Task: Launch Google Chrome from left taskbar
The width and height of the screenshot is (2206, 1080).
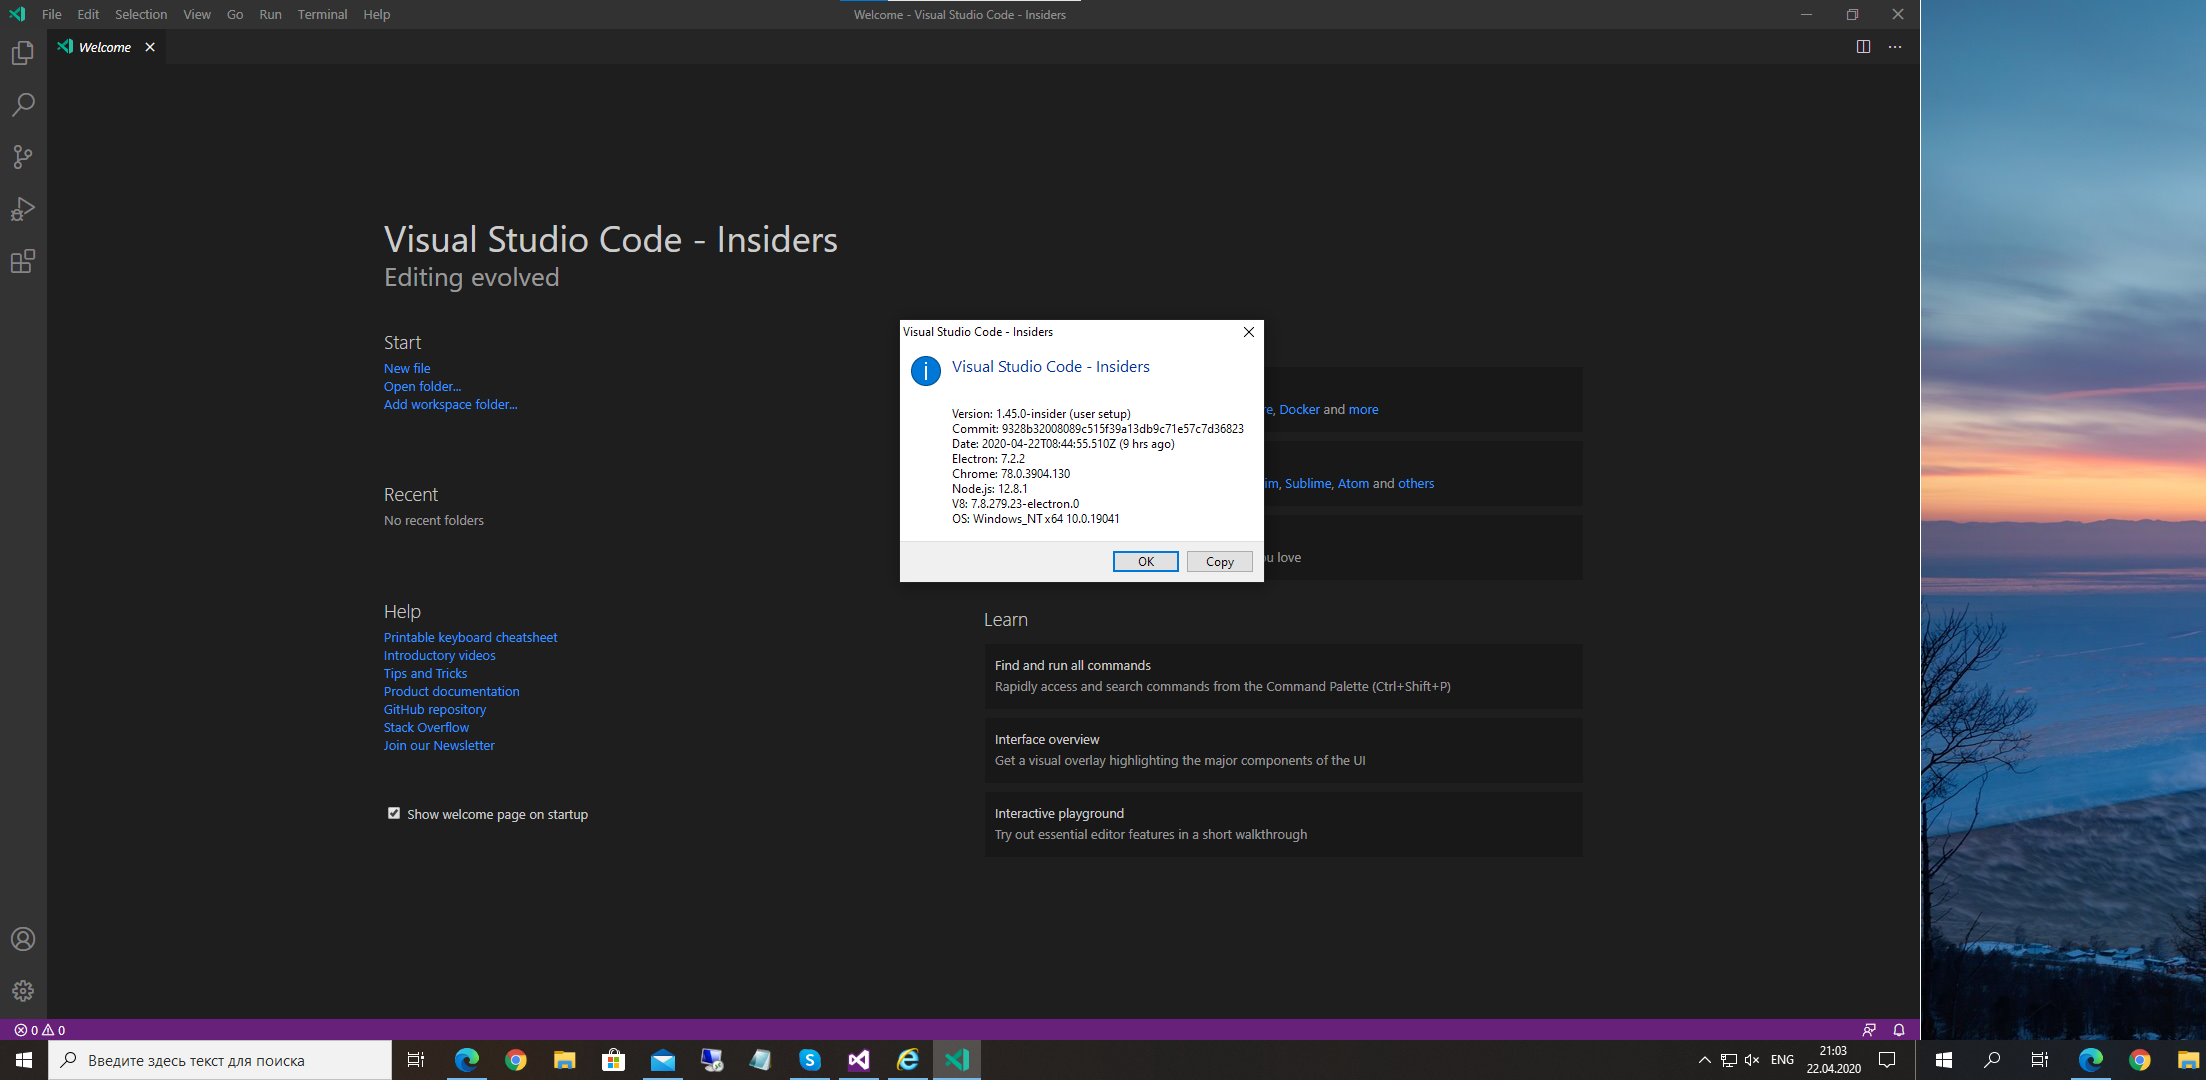Action: [x=516, y=1060]
